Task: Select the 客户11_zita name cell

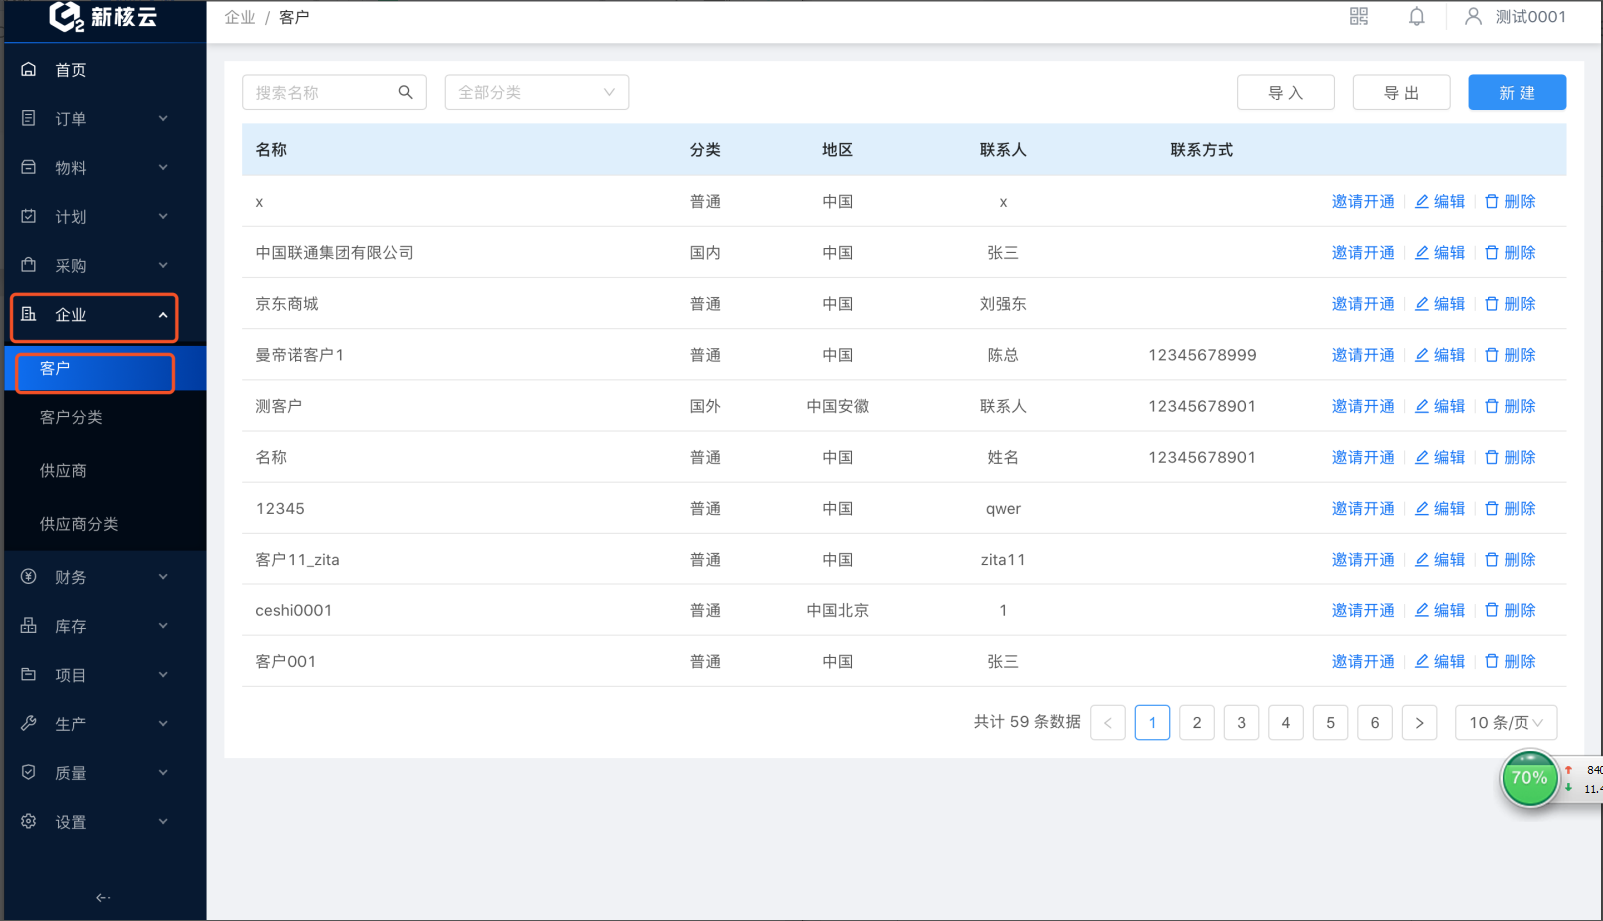Action: (298, 559)
